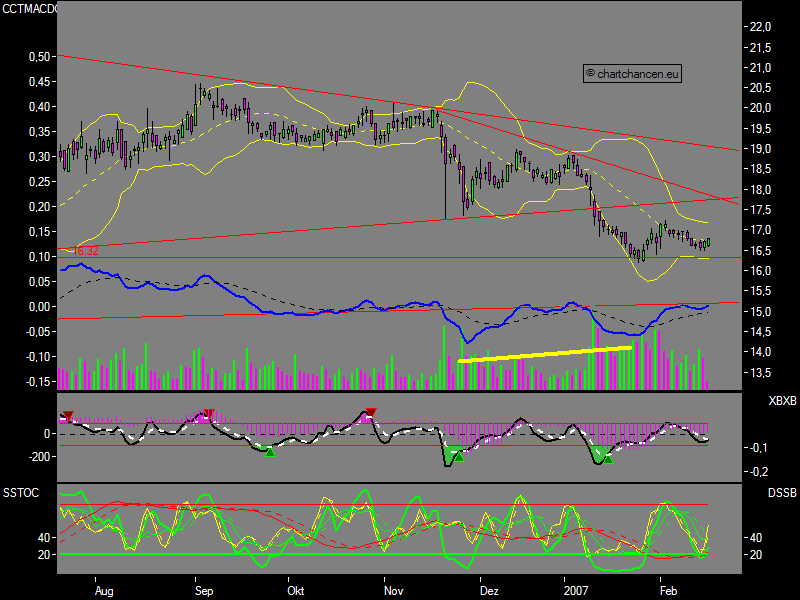The image size is (800, 600).
Task: Click the red 16.32 price label
Action: [x=86, y=251]
